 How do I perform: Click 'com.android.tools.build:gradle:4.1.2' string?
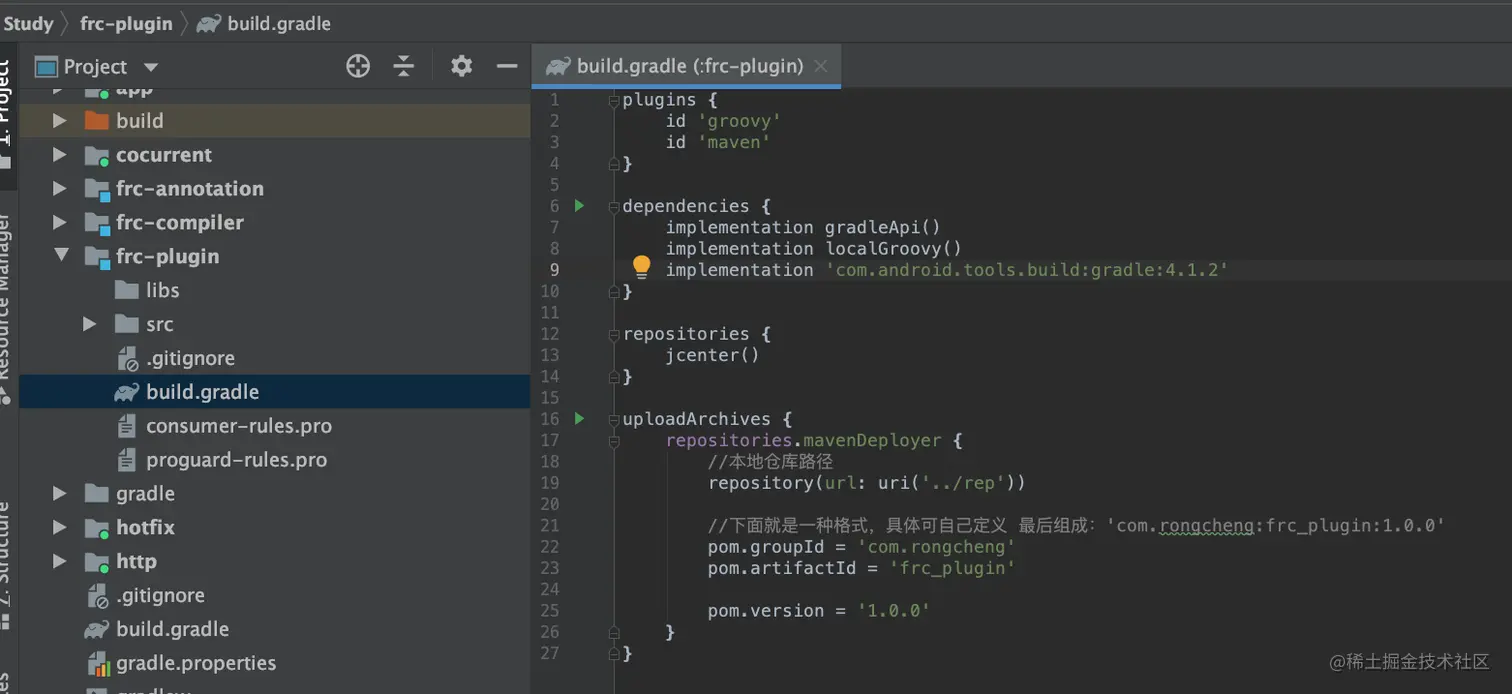(1026, 270)
